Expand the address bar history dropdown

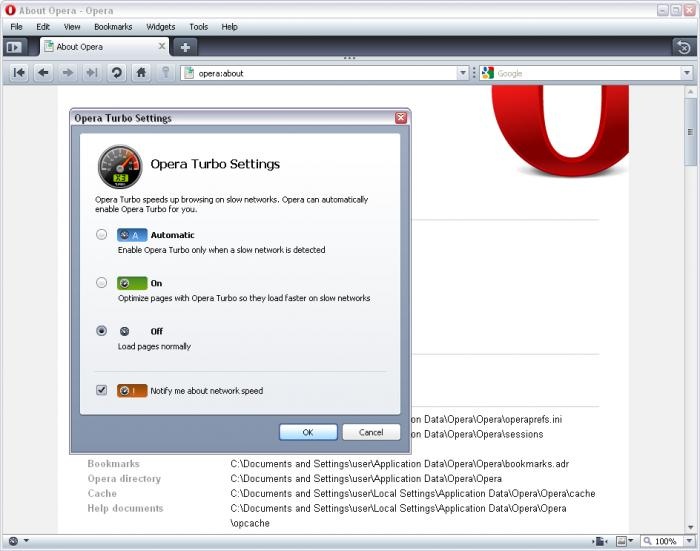tap(463, 73)
